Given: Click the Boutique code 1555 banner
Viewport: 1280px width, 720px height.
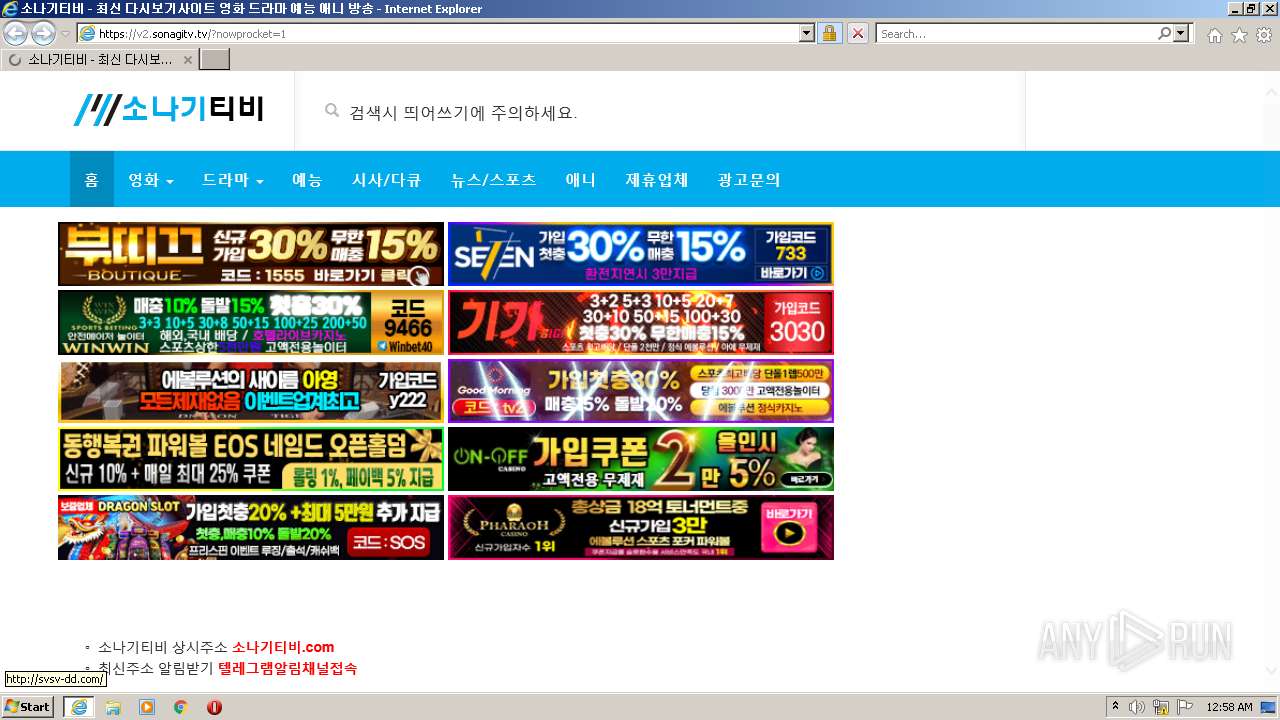Looking at the screenshot, I should point(251,254).
